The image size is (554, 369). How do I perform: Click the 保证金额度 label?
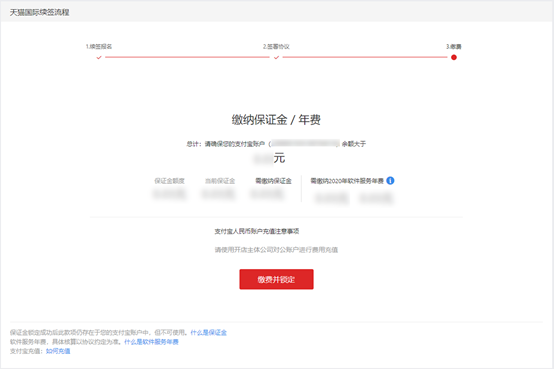[x=170, y=181]
